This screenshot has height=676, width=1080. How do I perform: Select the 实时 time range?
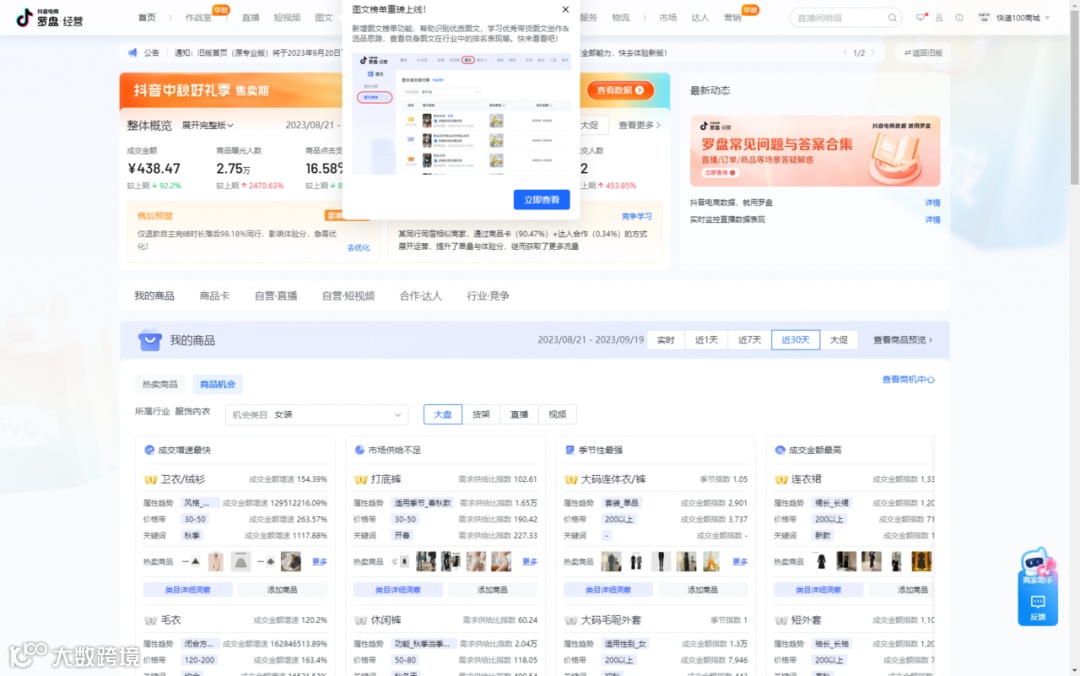pos(665,340)
